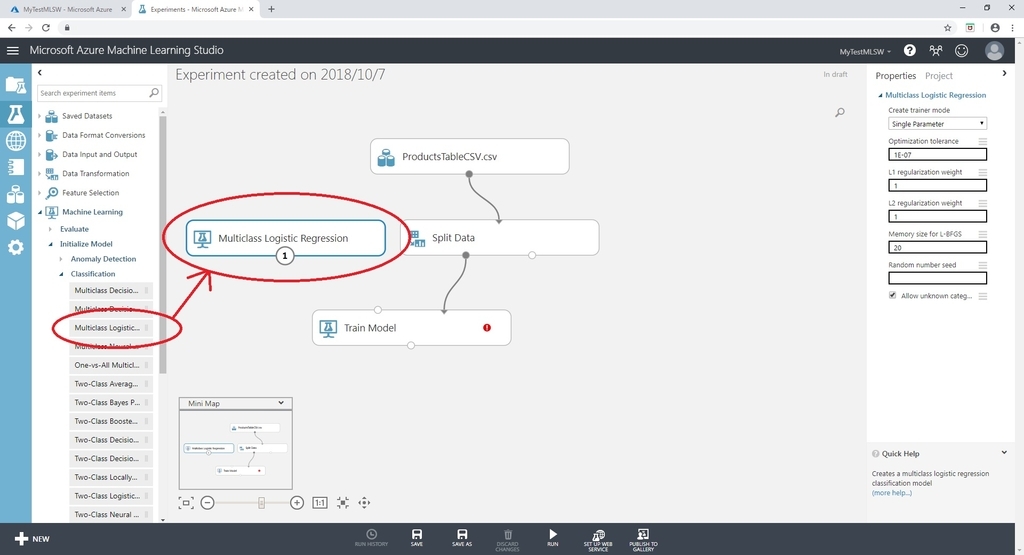This screenshot has width=1024, height=555.
Task: Expand the Data Transformation category
Action: click(x=39, y=174)
